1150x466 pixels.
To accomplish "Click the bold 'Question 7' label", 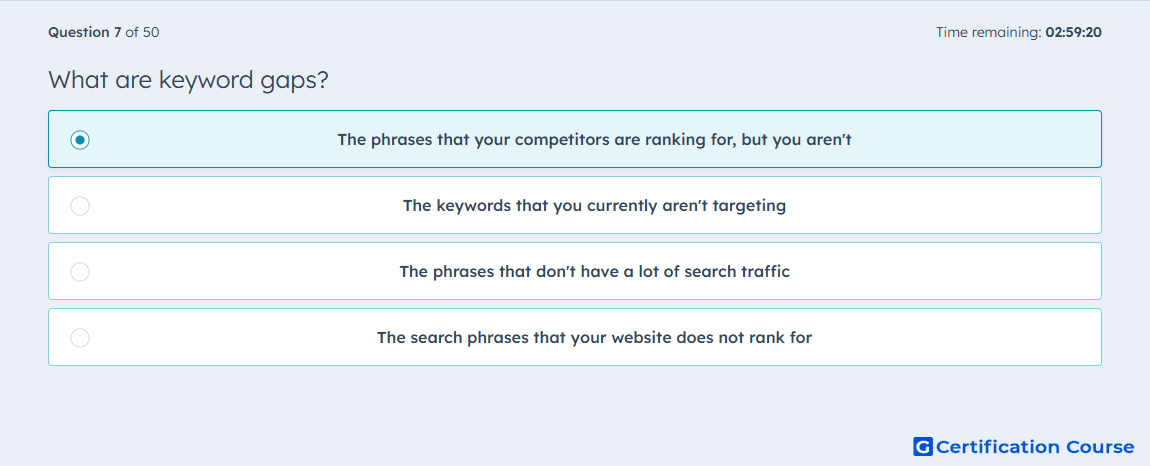I will coord(85,32).
